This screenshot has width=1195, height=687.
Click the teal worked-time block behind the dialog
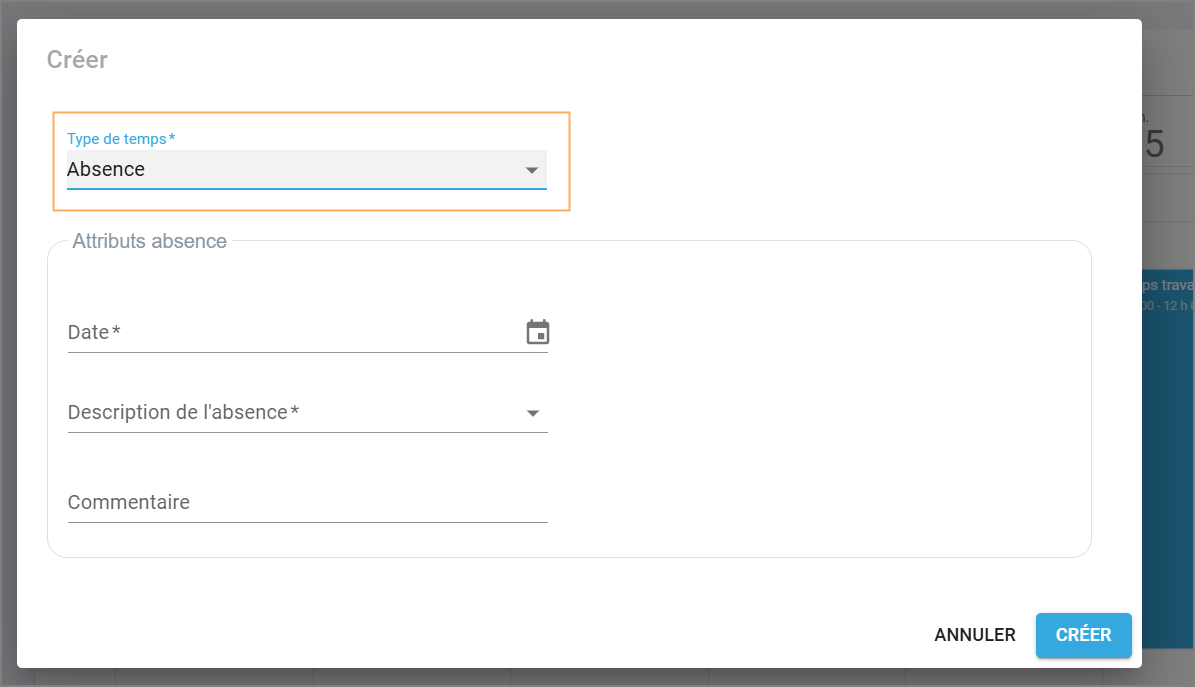(x=1167, y=450)
